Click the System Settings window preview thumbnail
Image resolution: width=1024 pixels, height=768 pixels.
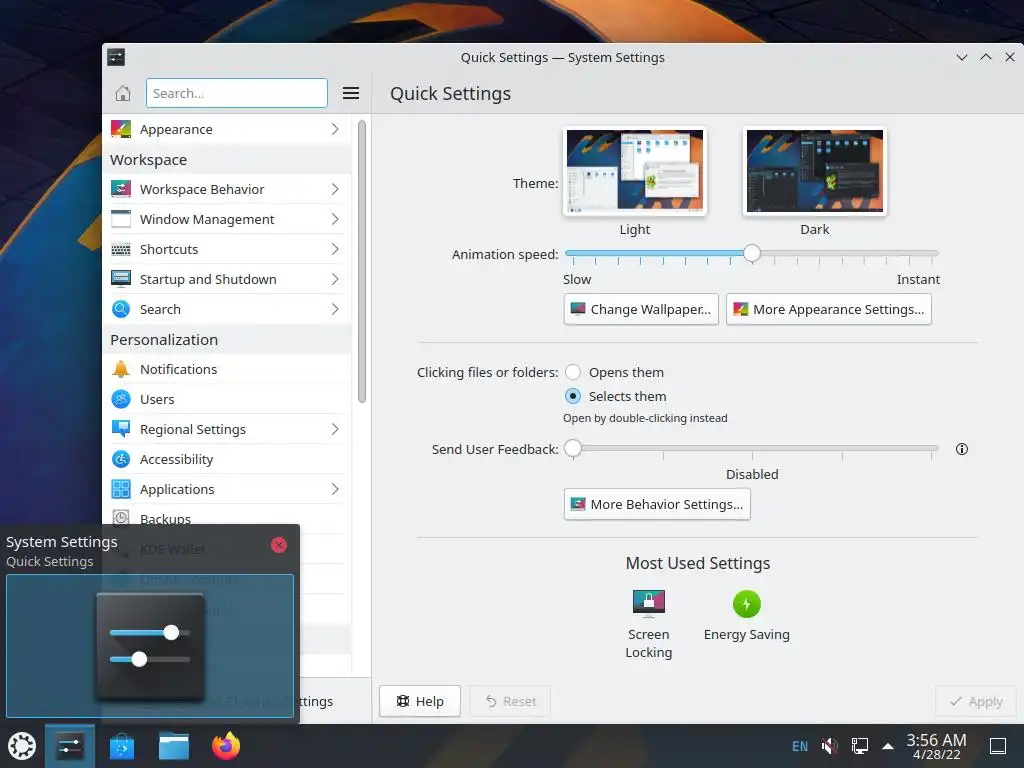click(x=150, y=646)
